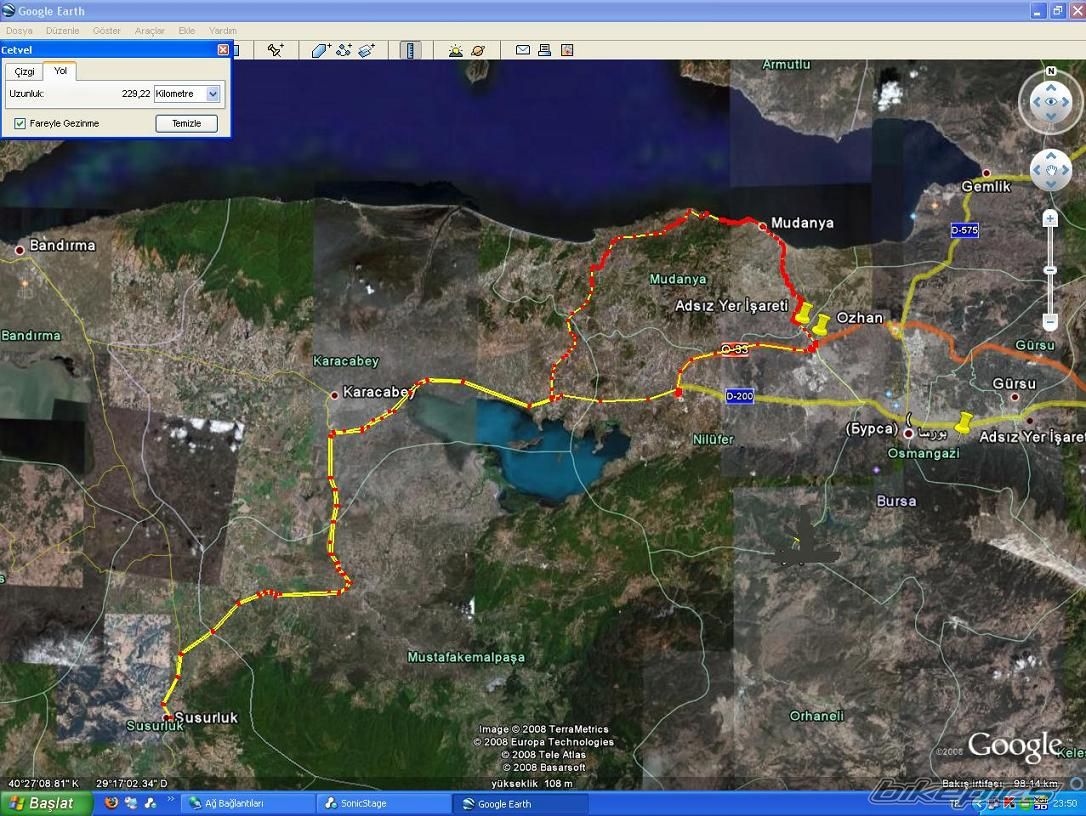Click the D-575 road shield
This screenshot has height=816, width=1086.
[964, 230]
